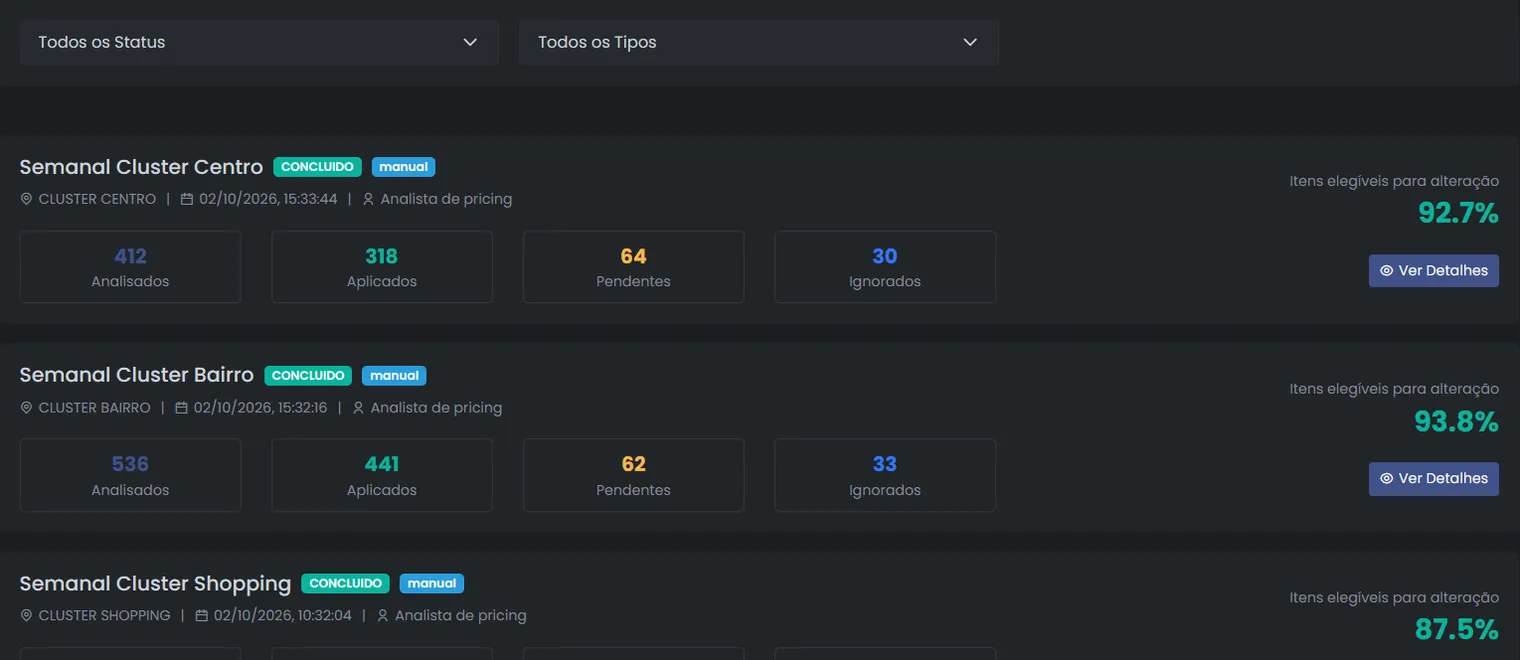Open Ver Detalhes for Semanal Cluster Centro
1520x660 pixels.
[1433, 271]
